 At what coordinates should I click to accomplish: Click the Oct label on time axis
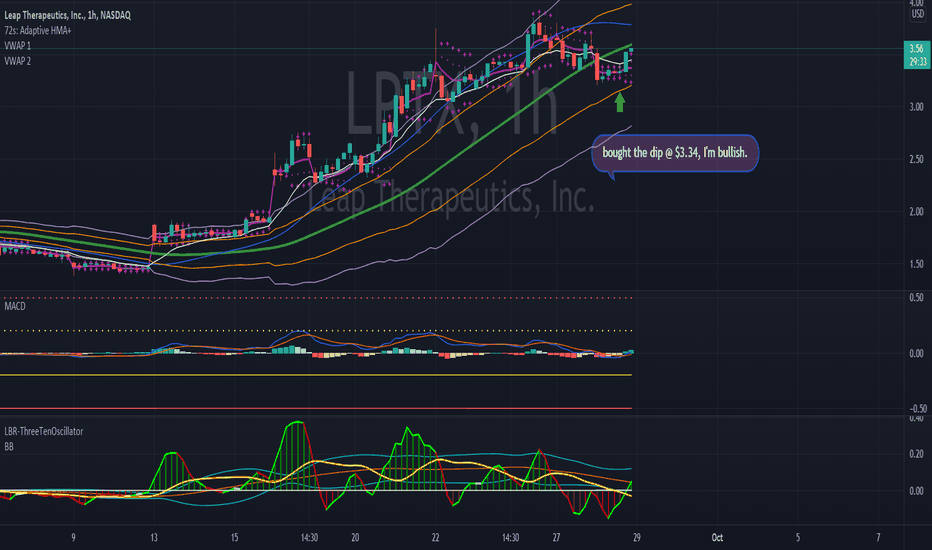[717, 538]
